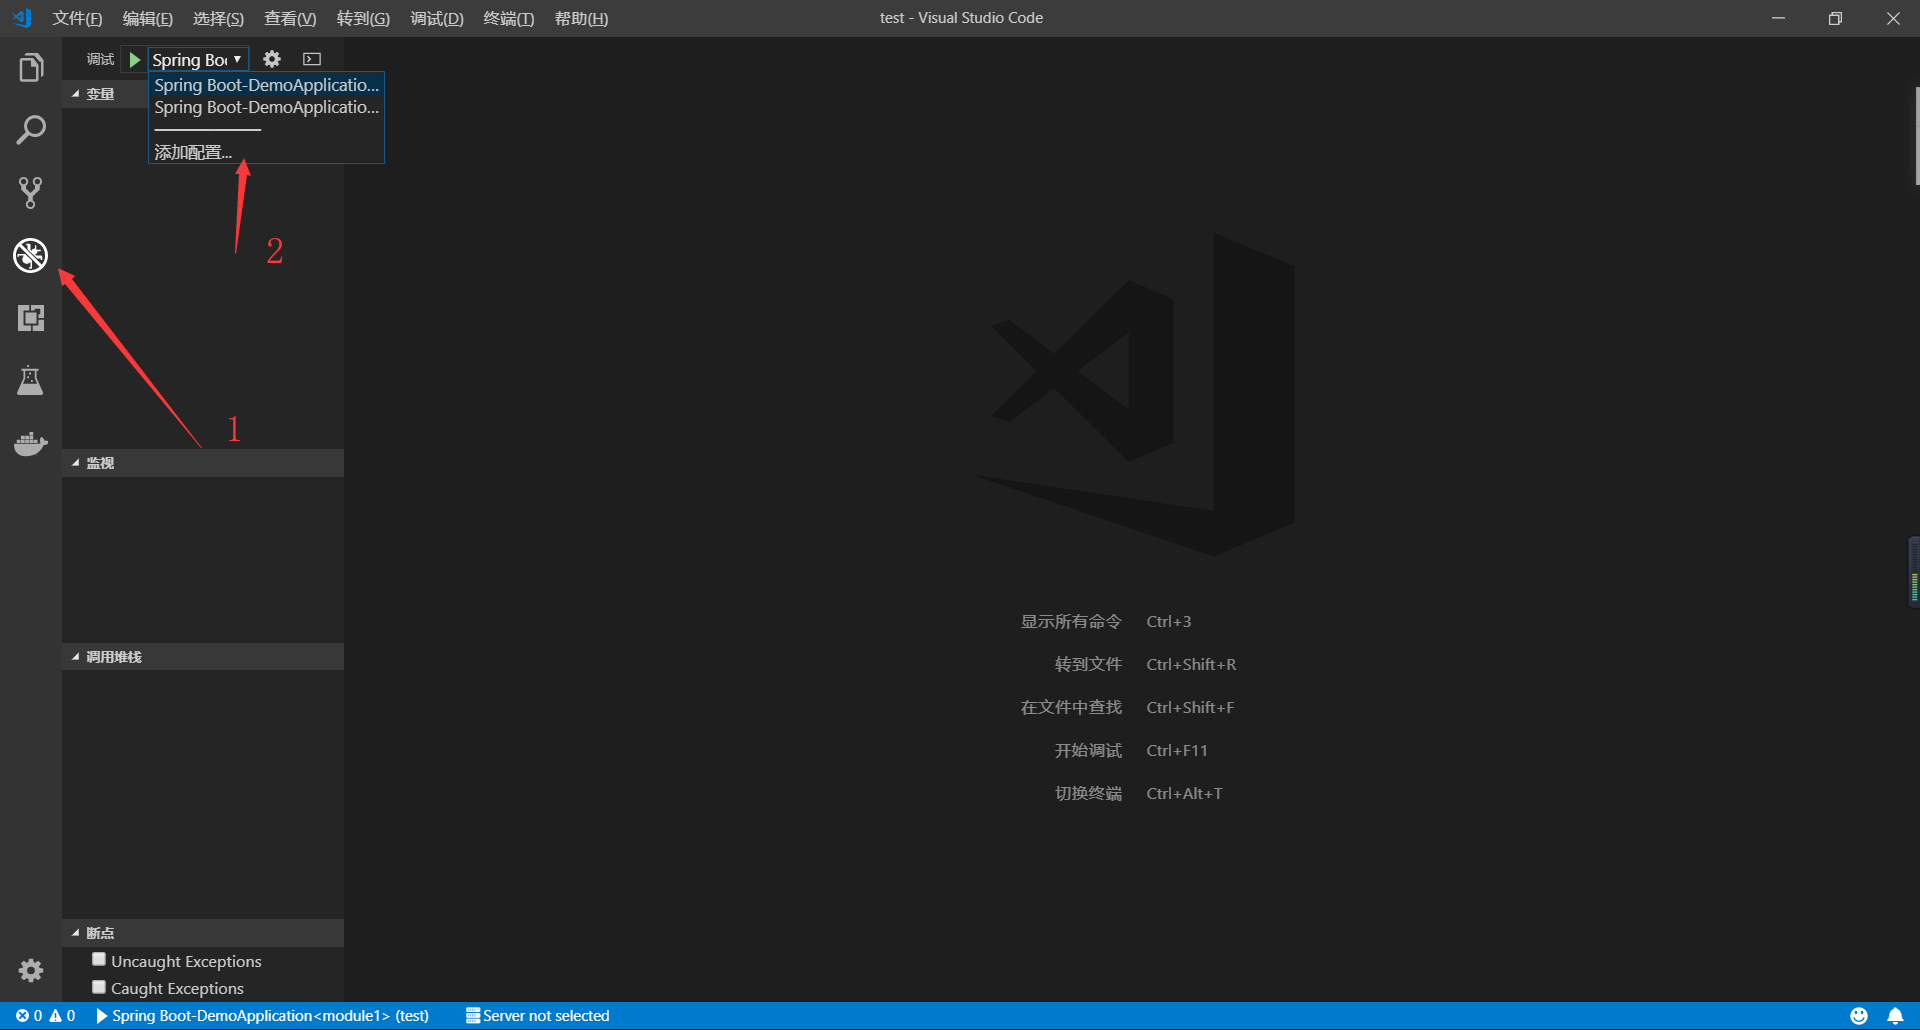1920x1030 pixels.
Task: Open the 查看(V) menu
Action: 289,18
